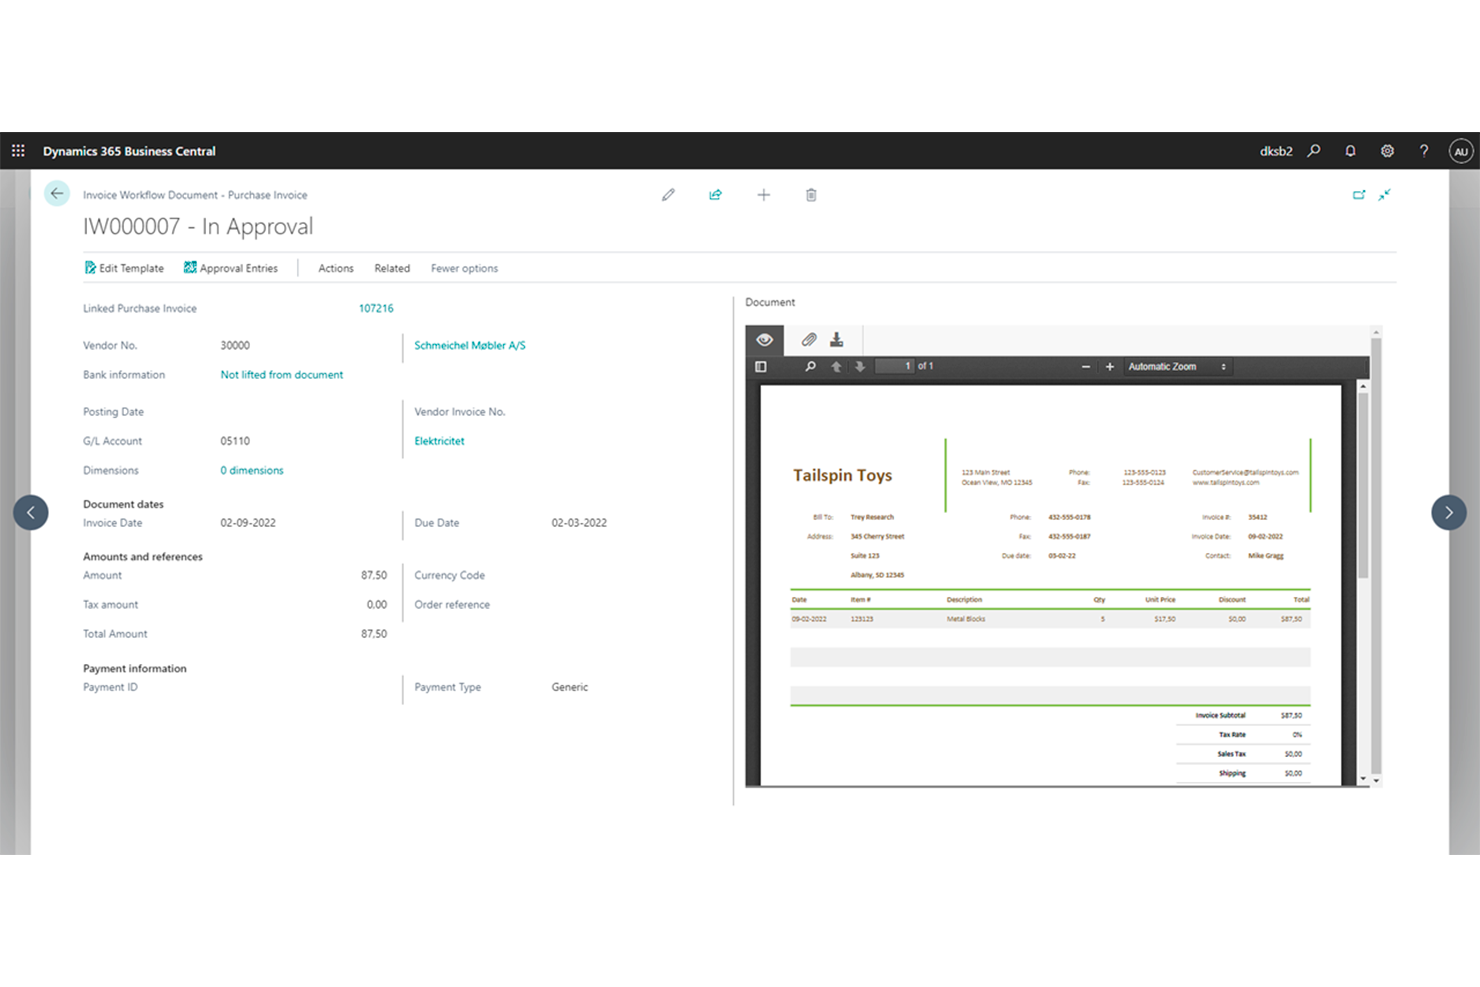Toggle the pop-out window icon top right
This screenshot has height=987, width=1480.
(x=1360, y=195)
